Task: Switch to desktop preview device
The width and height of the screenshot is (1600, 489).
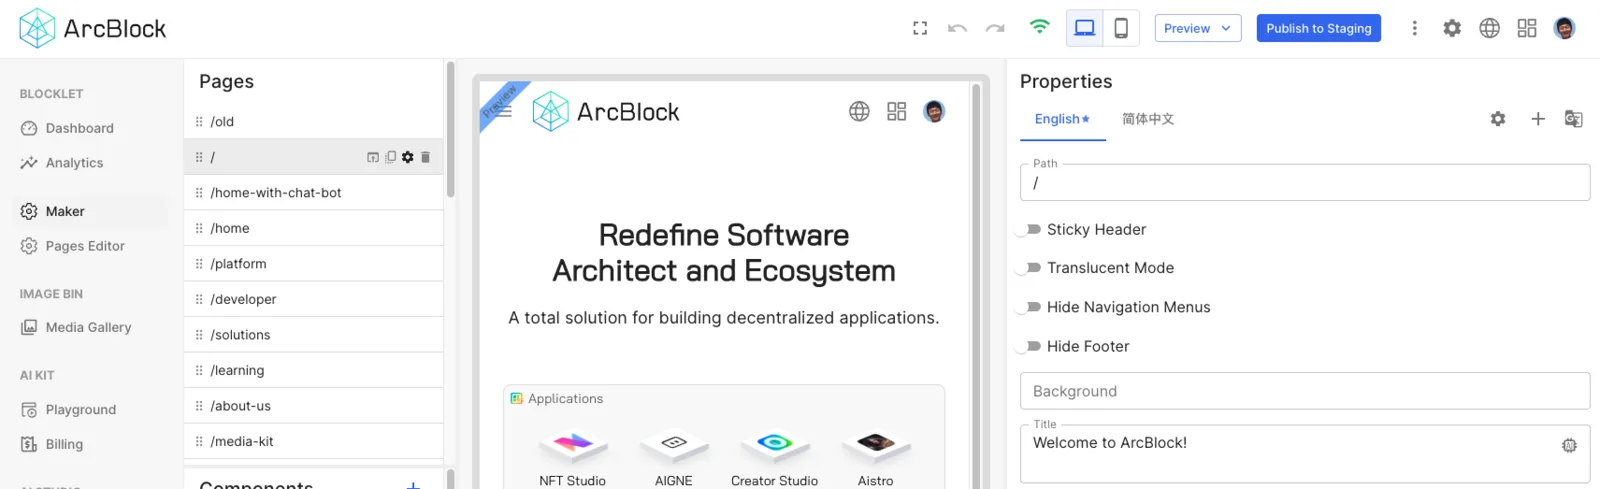Action: point(1085,28)
